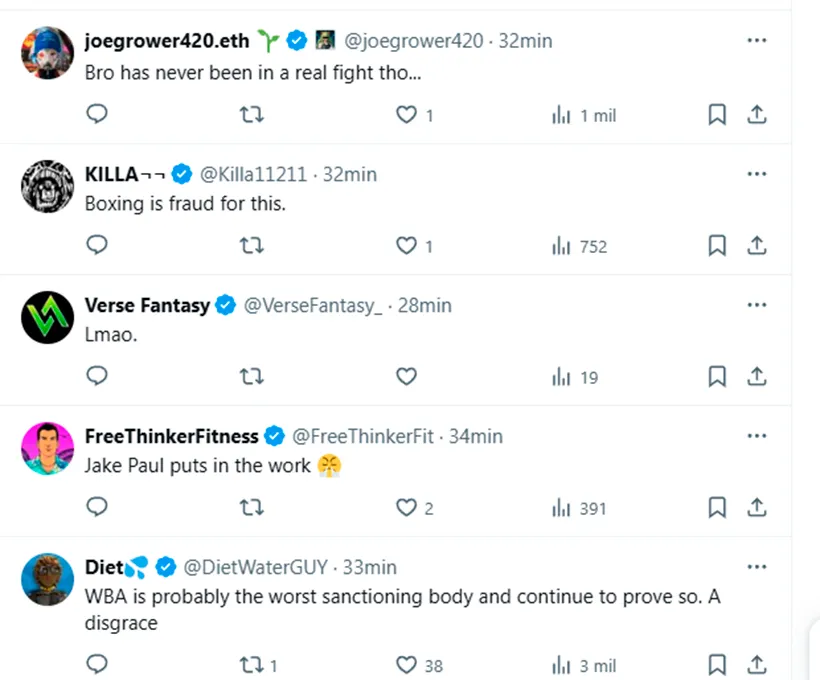Open the Verse Fantasy profile name link

click(147, 305)
